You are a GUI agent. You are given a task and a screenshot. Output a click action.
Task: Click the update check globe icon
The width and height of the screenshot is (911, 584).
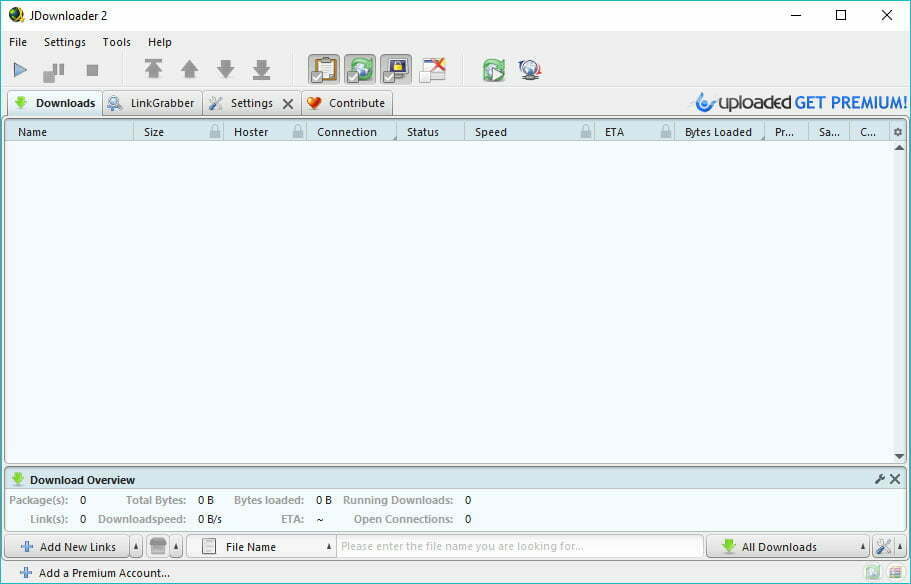529,70
